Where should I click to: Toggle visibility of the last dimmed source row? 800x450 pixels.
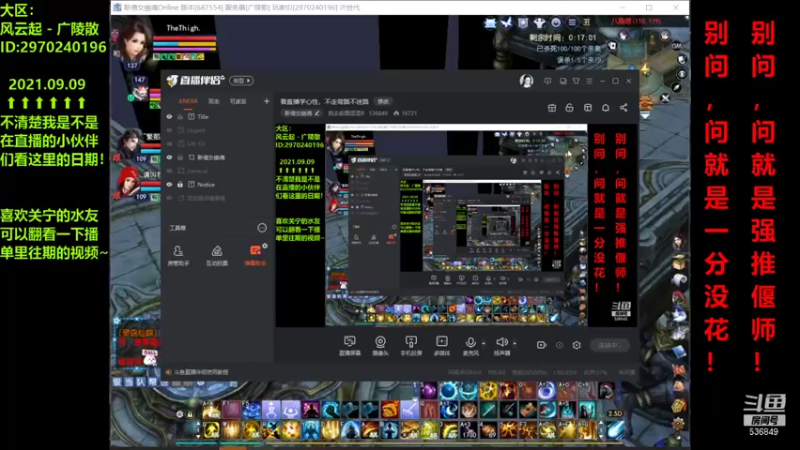(x=169, y=198)
